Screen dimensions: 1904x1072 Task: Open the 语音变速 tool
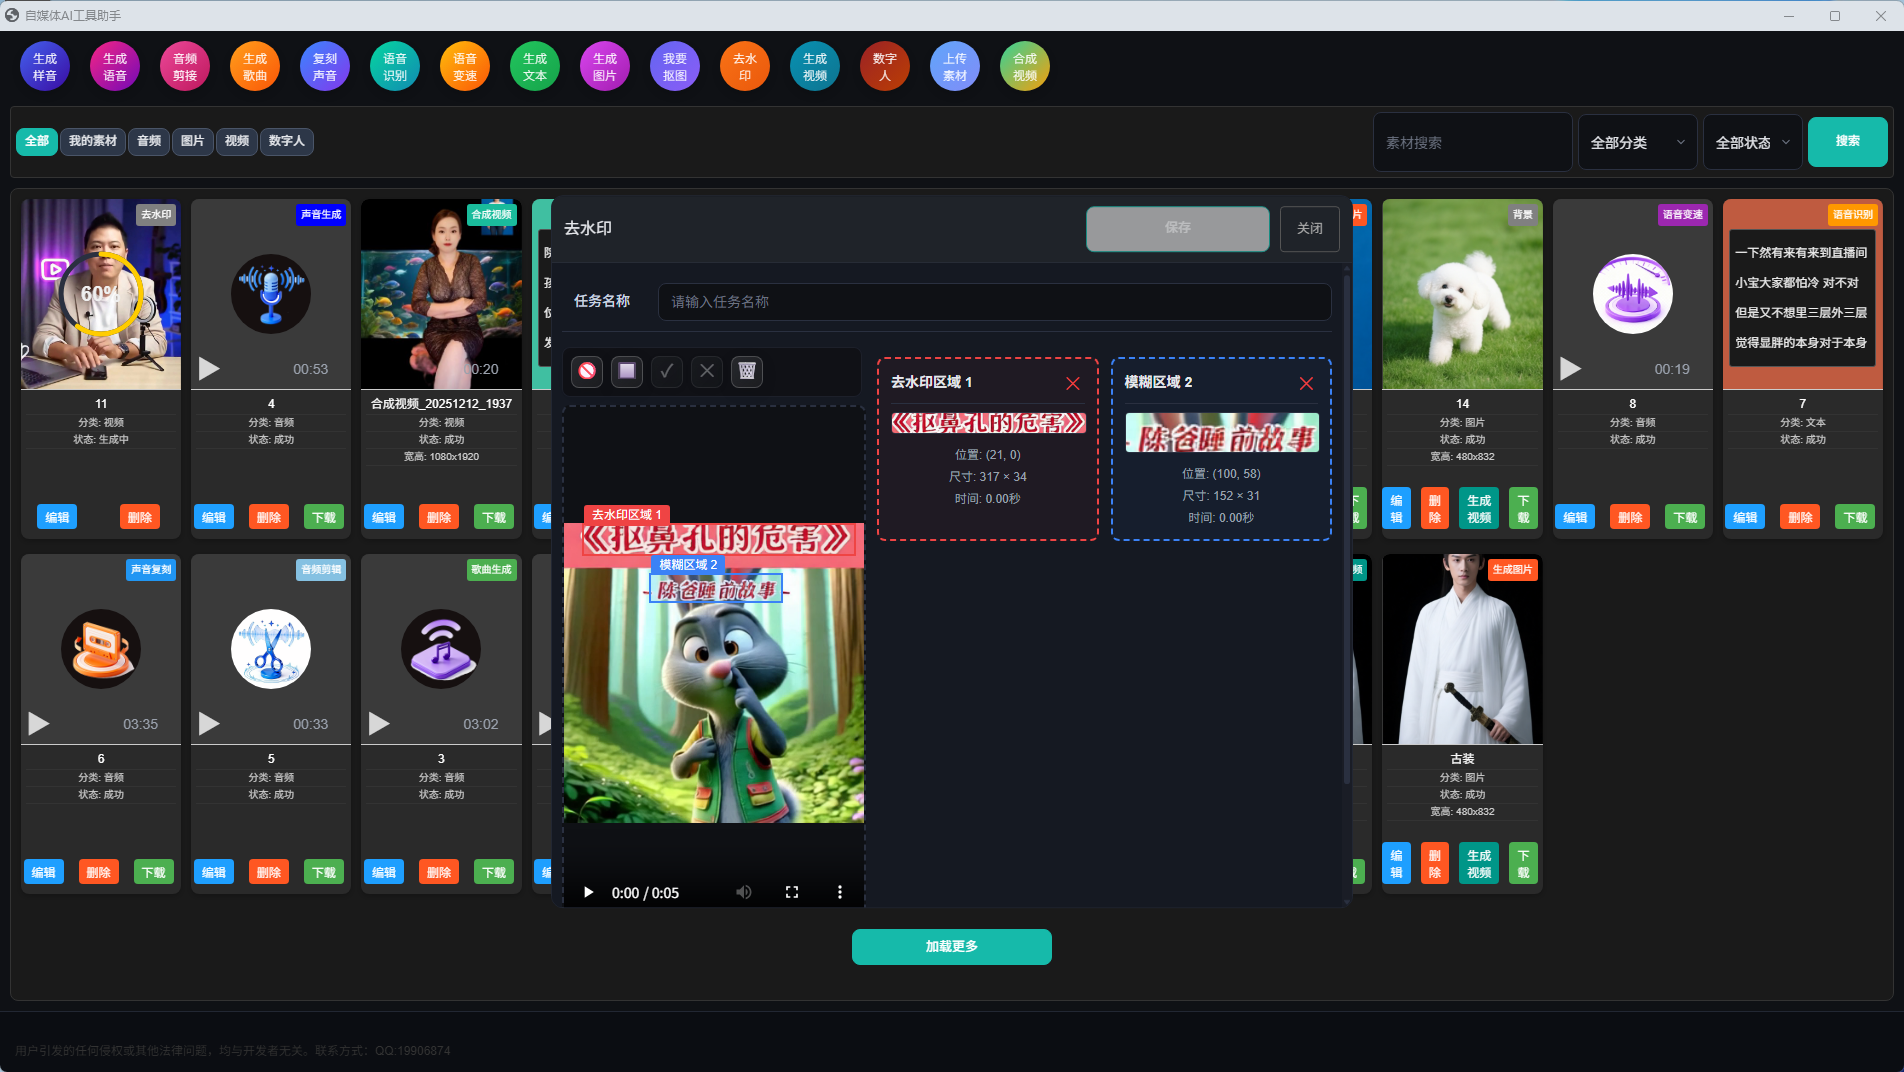pyautogui.click(x=465, y=67)
